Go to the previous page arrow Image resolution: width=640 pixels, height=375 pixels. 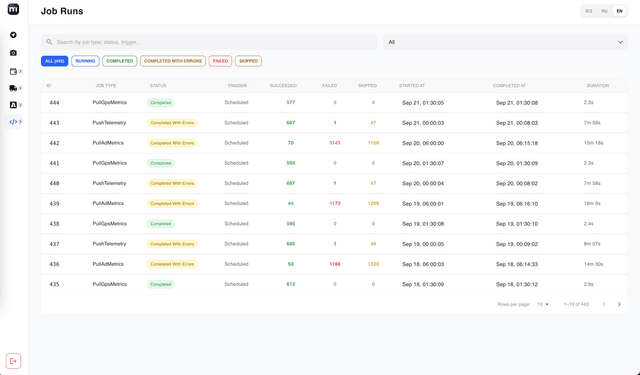pos(604,304)
